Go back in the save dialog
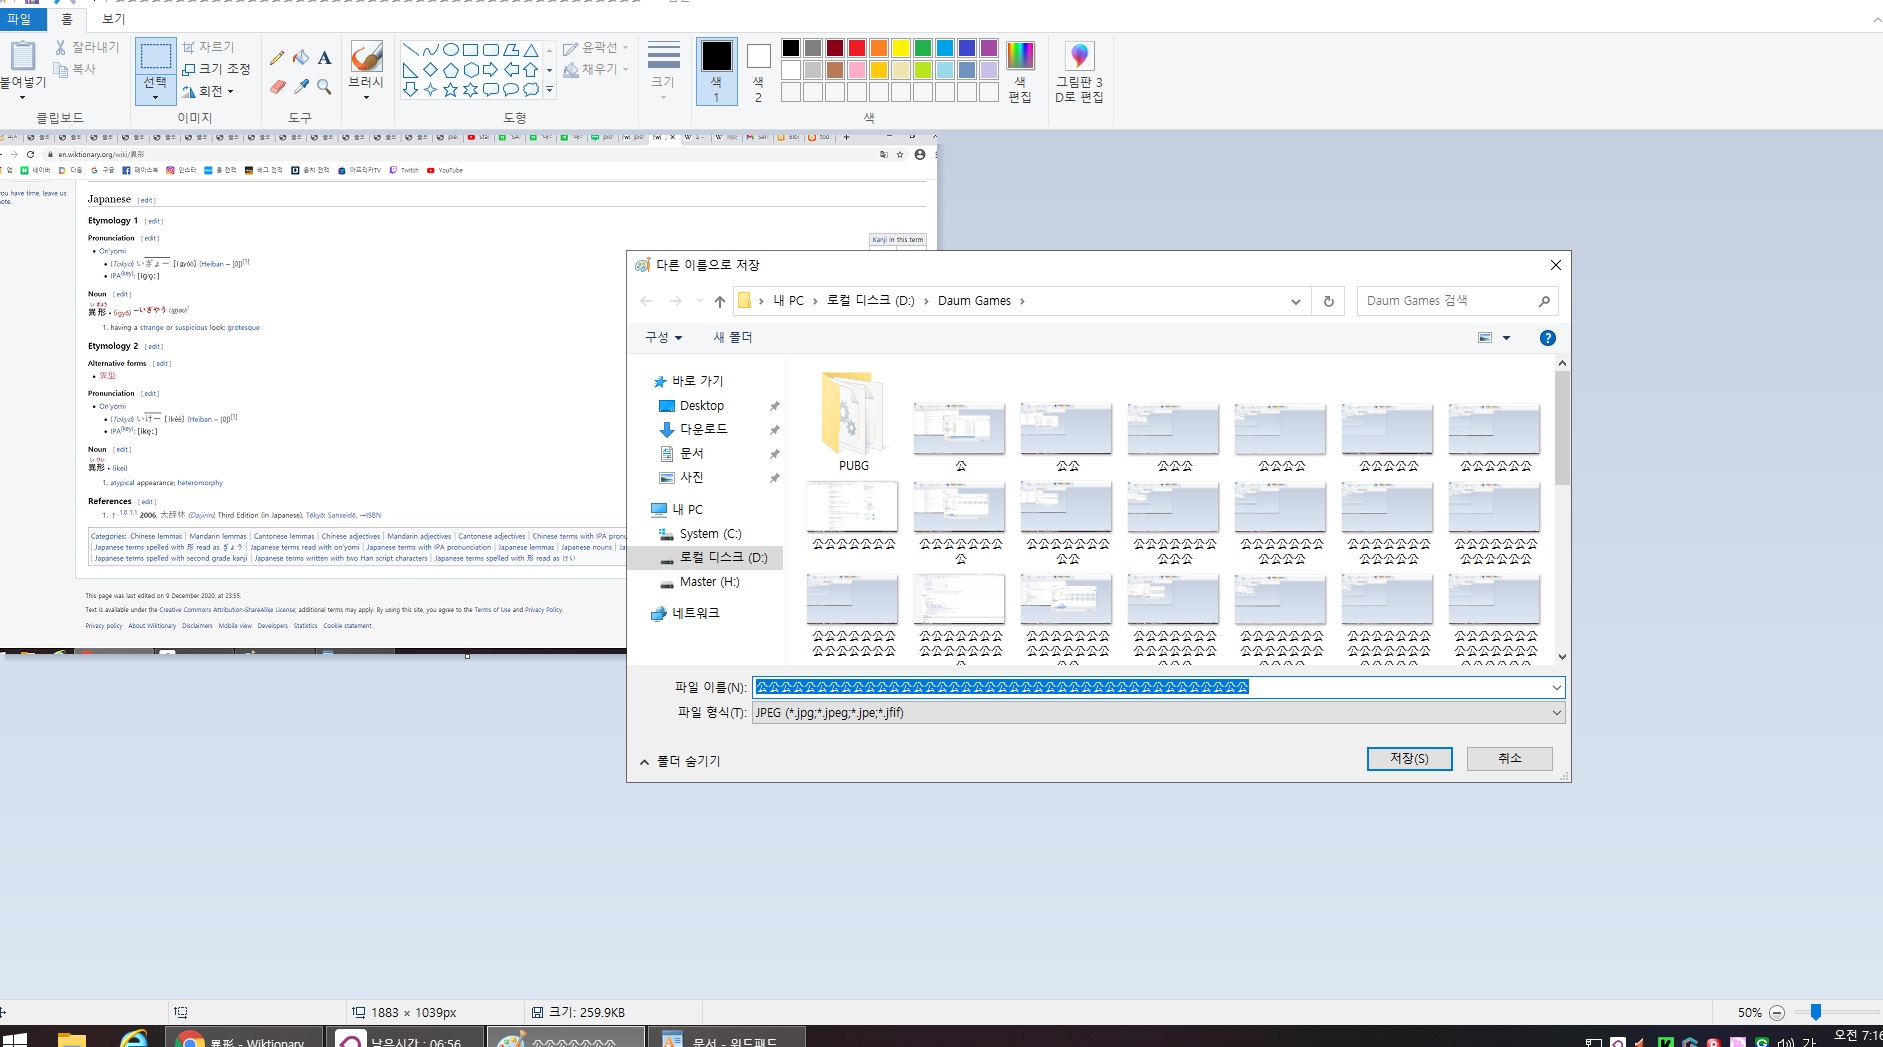Viewport: 1883px width, 1047px height. tap(646, 301)
